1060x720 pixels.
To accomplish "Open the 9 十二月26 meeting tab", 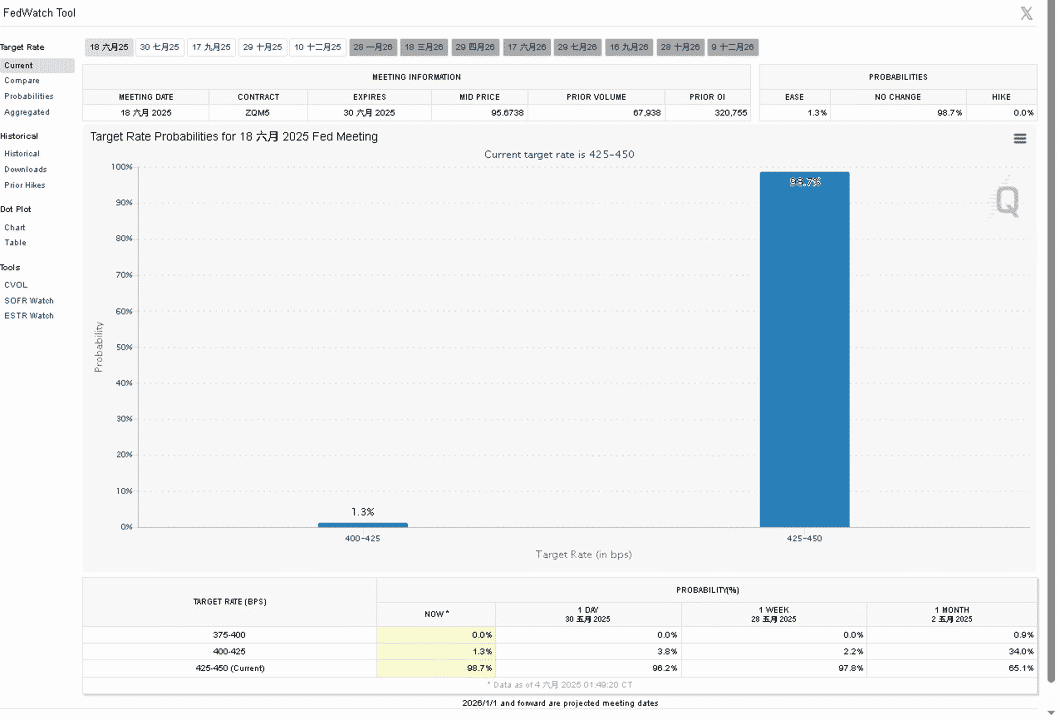I will coord(733,47).
